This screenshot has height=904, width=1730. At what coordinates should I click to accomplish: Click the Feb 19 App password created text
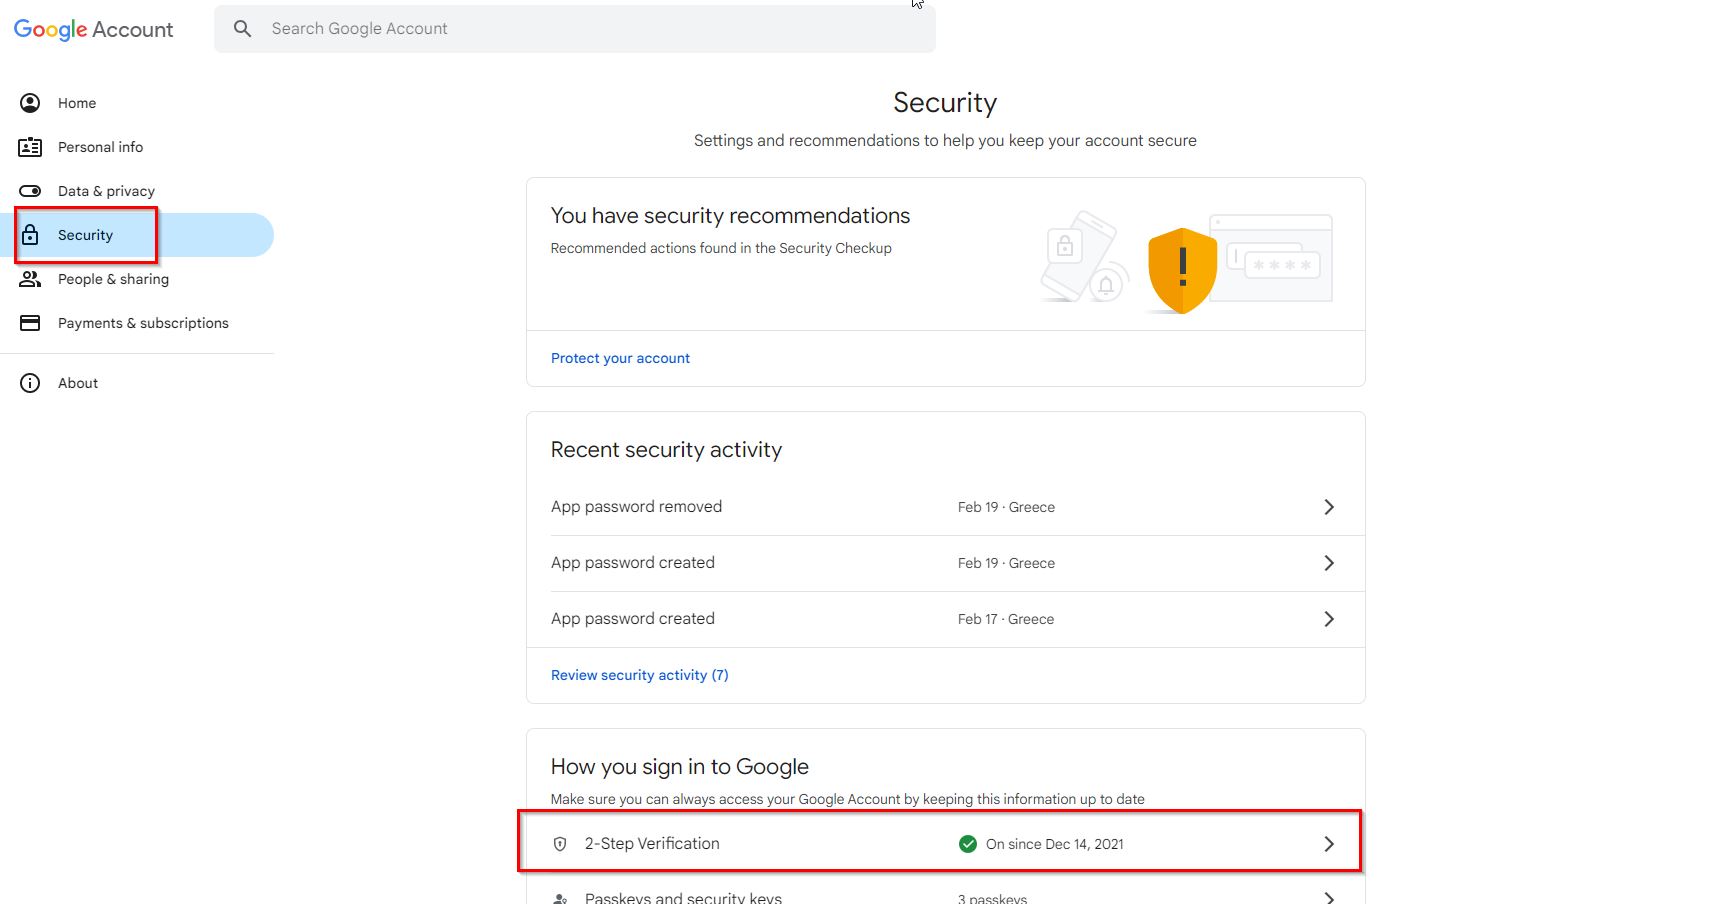click(x=633, y=563)
